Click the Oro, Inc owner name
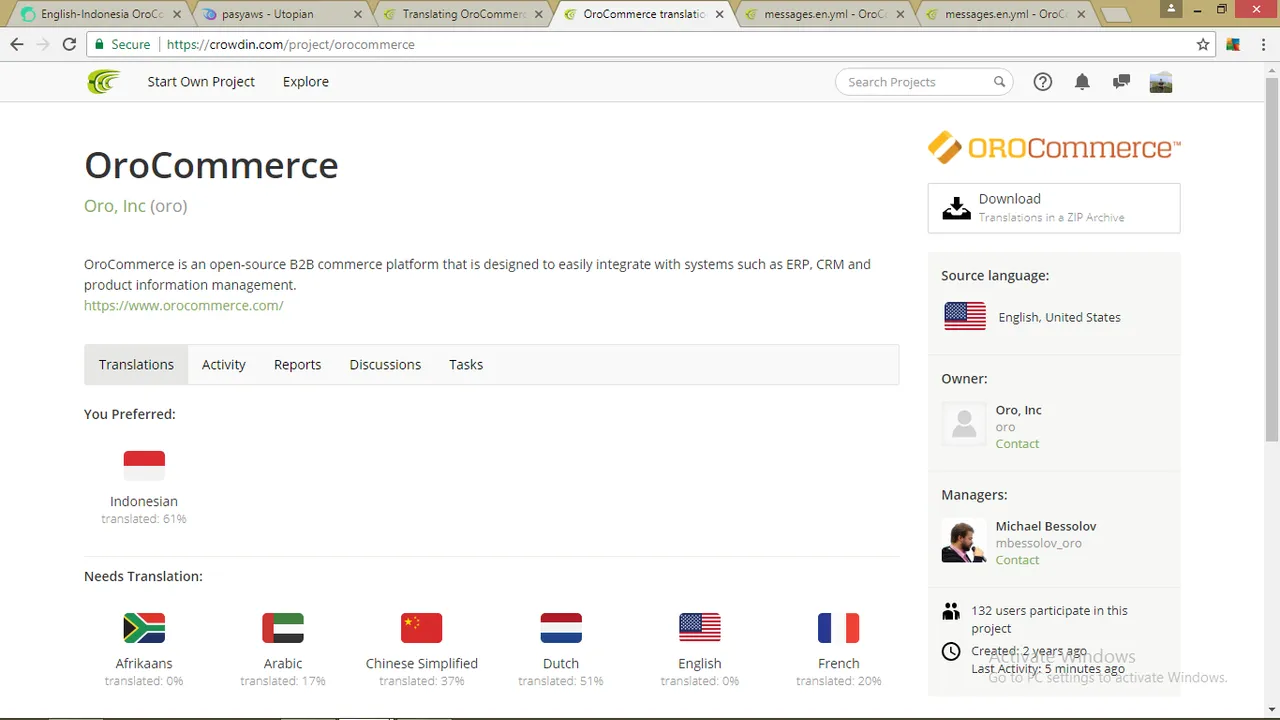Viewport: 1280px width, 720px height. point(1019,410)
